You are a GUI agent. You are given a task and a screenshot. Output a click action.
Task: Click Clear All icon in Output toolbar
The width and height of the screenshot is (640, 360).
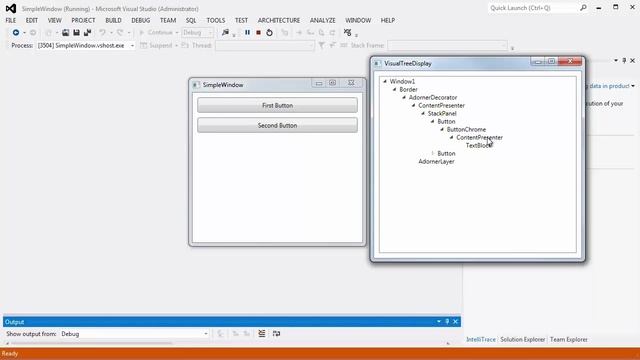[262, 334]
